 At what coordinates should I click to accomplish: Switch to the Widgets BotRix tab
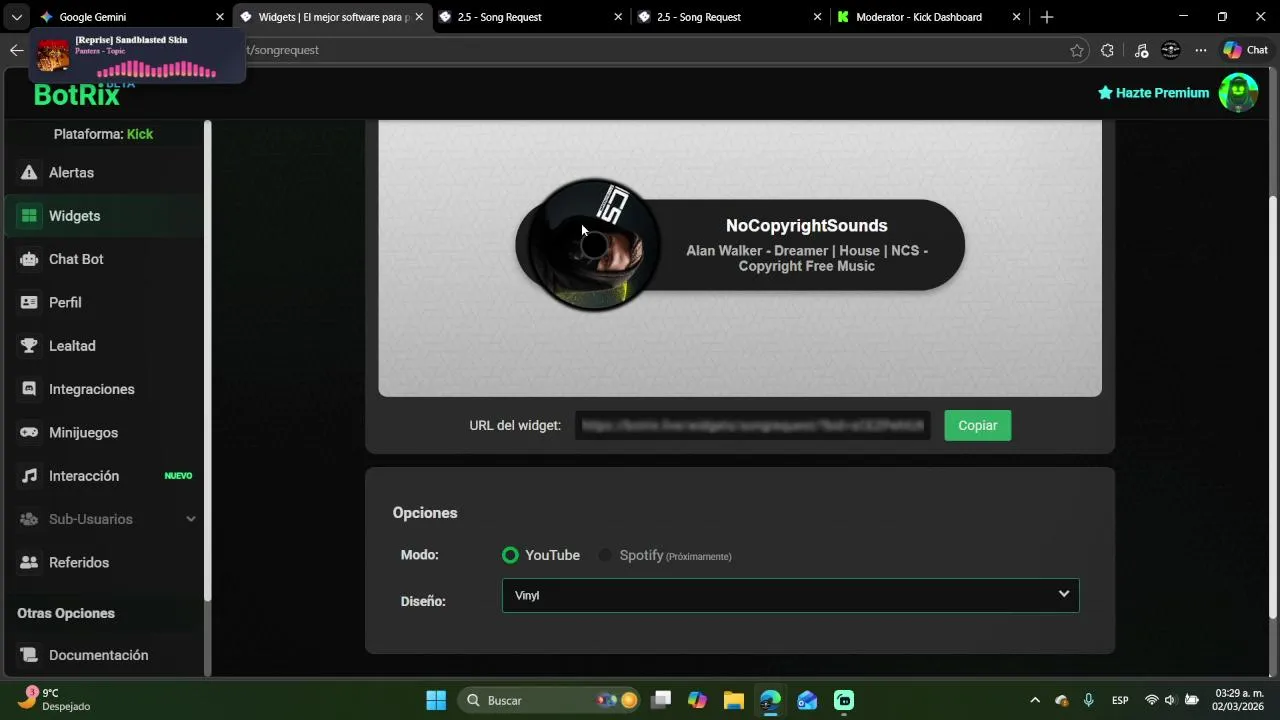(x=331, y=17)
